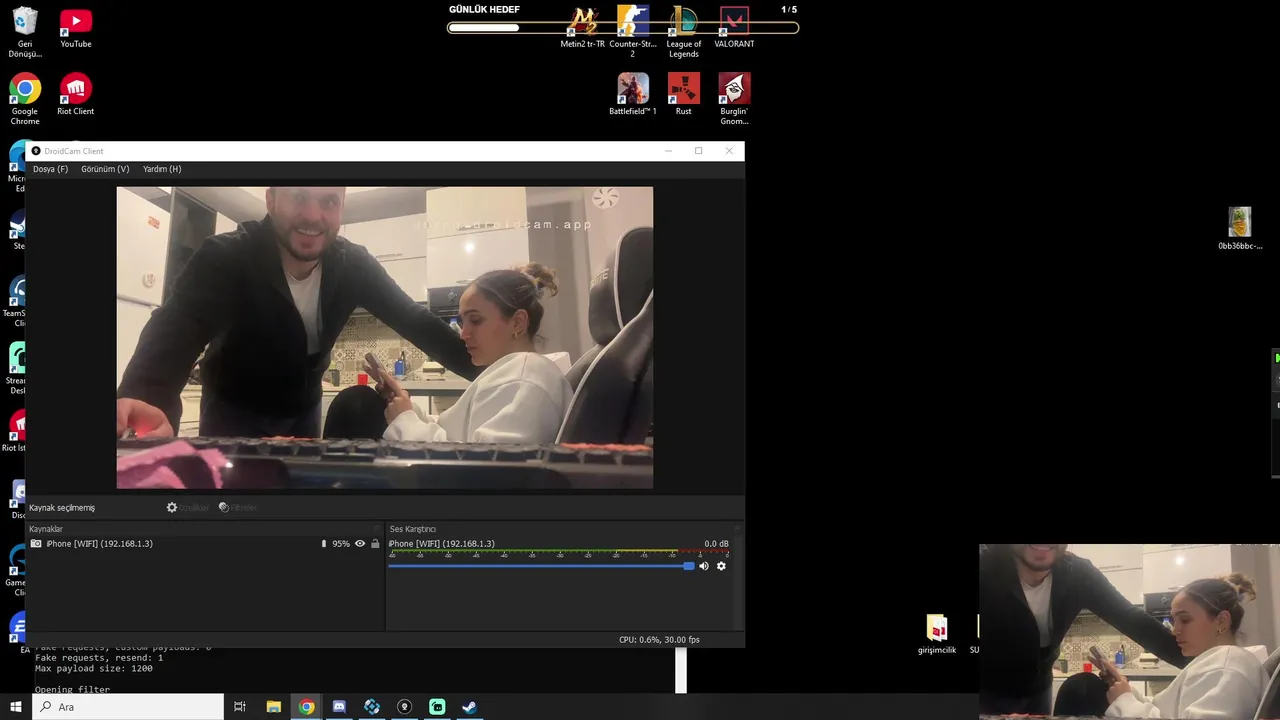Toggle the lock on iPhone source
Viewport: 1280px width, 720px height.
[375, 544]
